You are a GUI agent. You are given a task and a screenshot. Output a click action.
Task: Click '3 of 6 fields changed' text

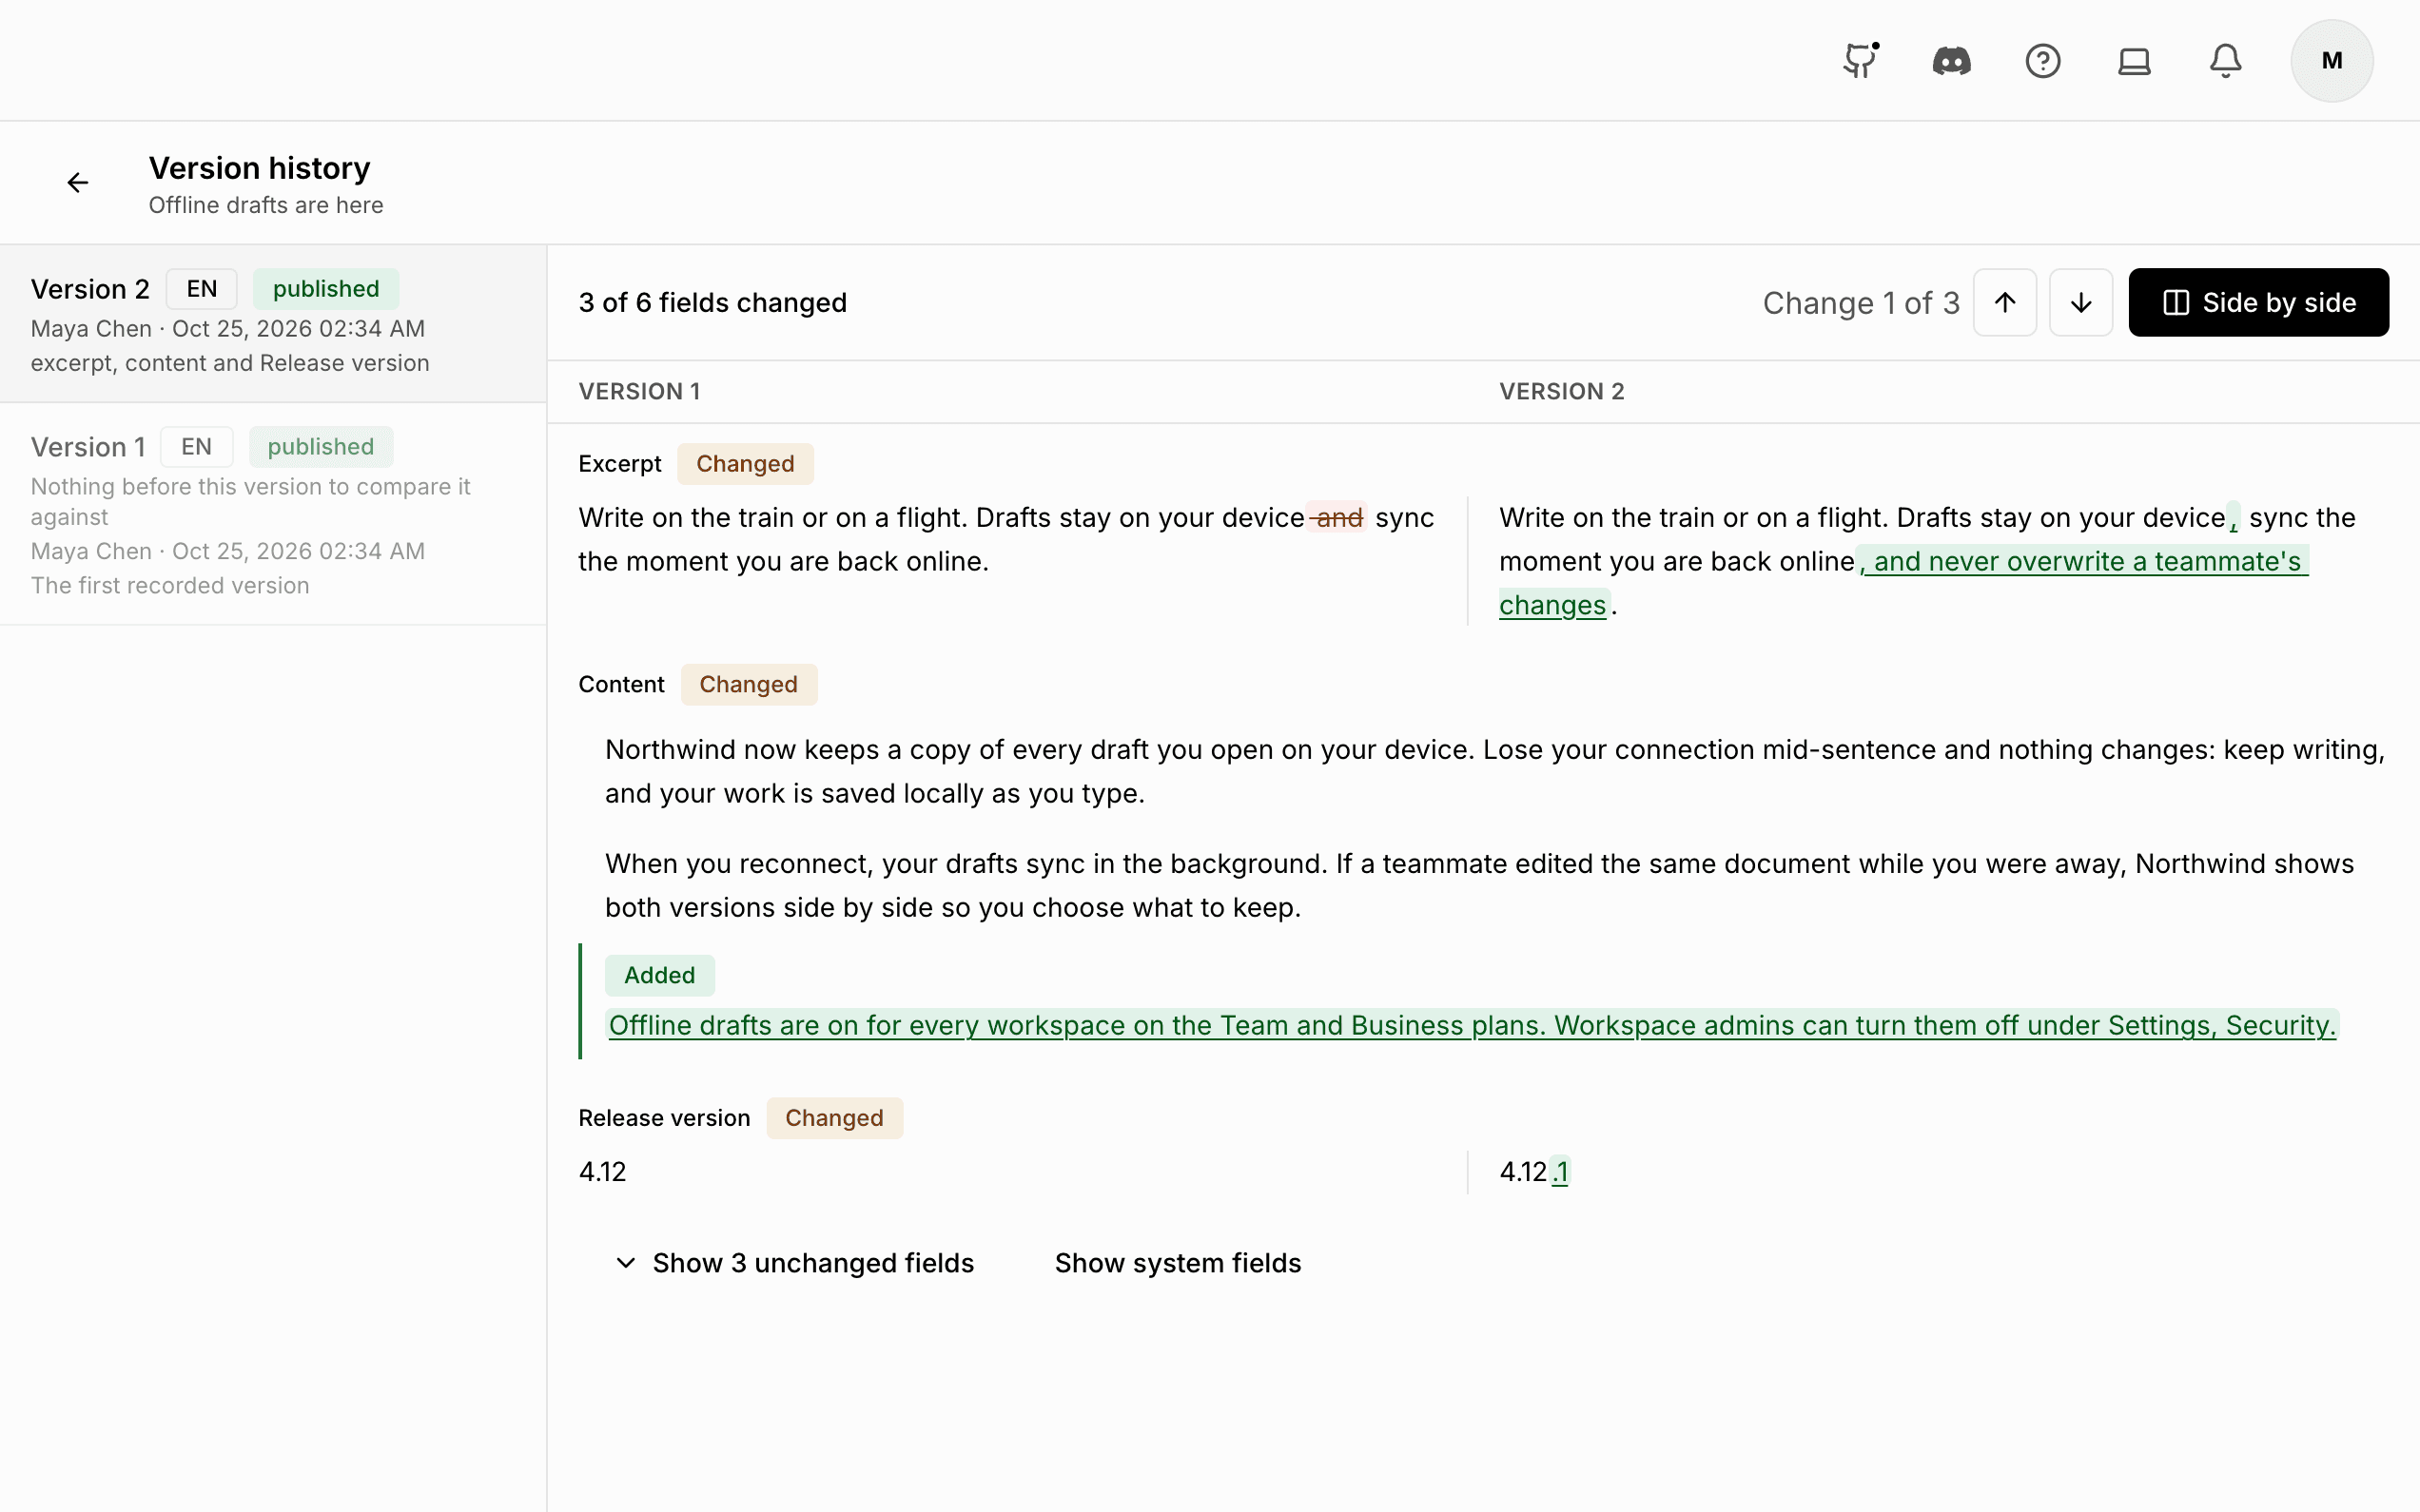click(x=713, y=303)
